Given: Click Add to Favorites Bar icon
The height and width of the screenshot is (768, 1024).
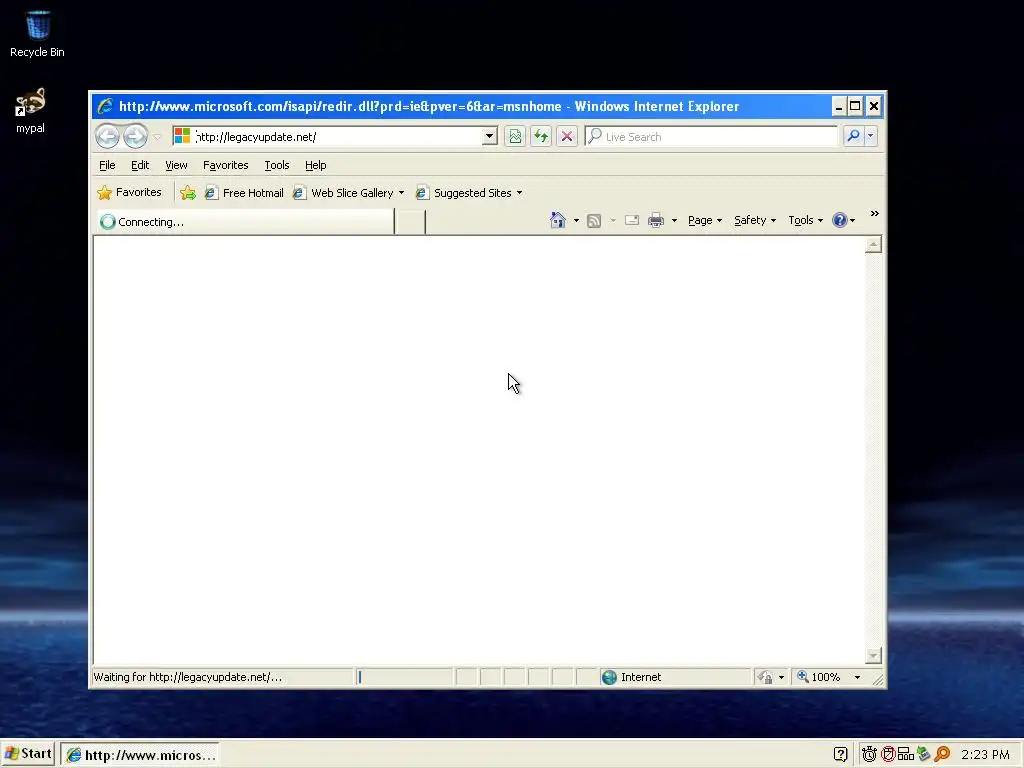Looking at the screenshot, I should point(187,193).
